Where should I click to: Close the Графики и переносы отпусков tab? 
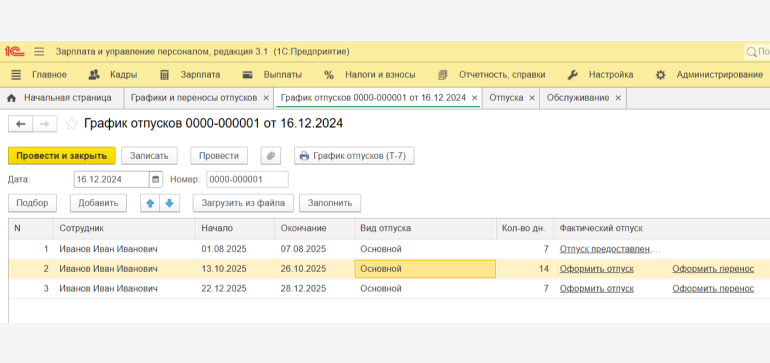point(266,98)
